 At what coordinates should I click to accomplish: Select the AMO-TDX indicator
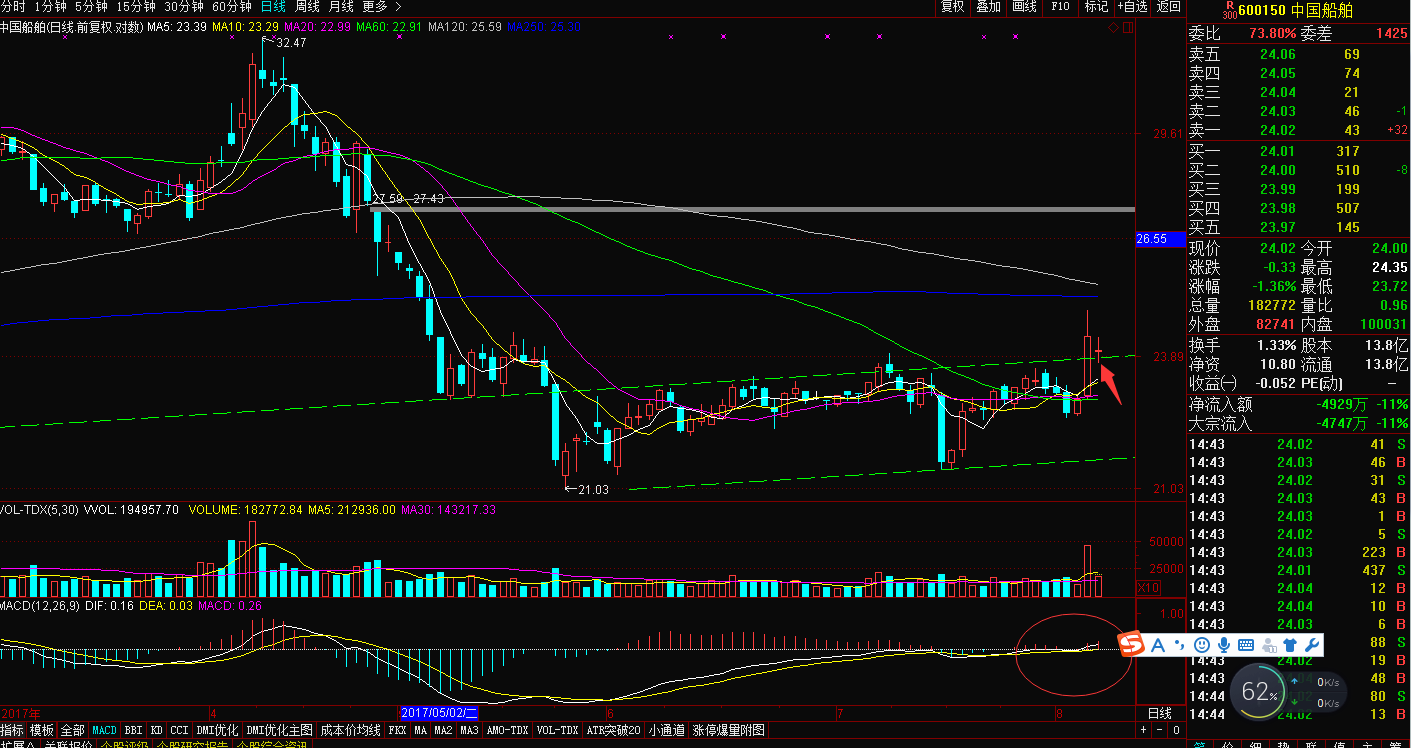tap(507, 731)
